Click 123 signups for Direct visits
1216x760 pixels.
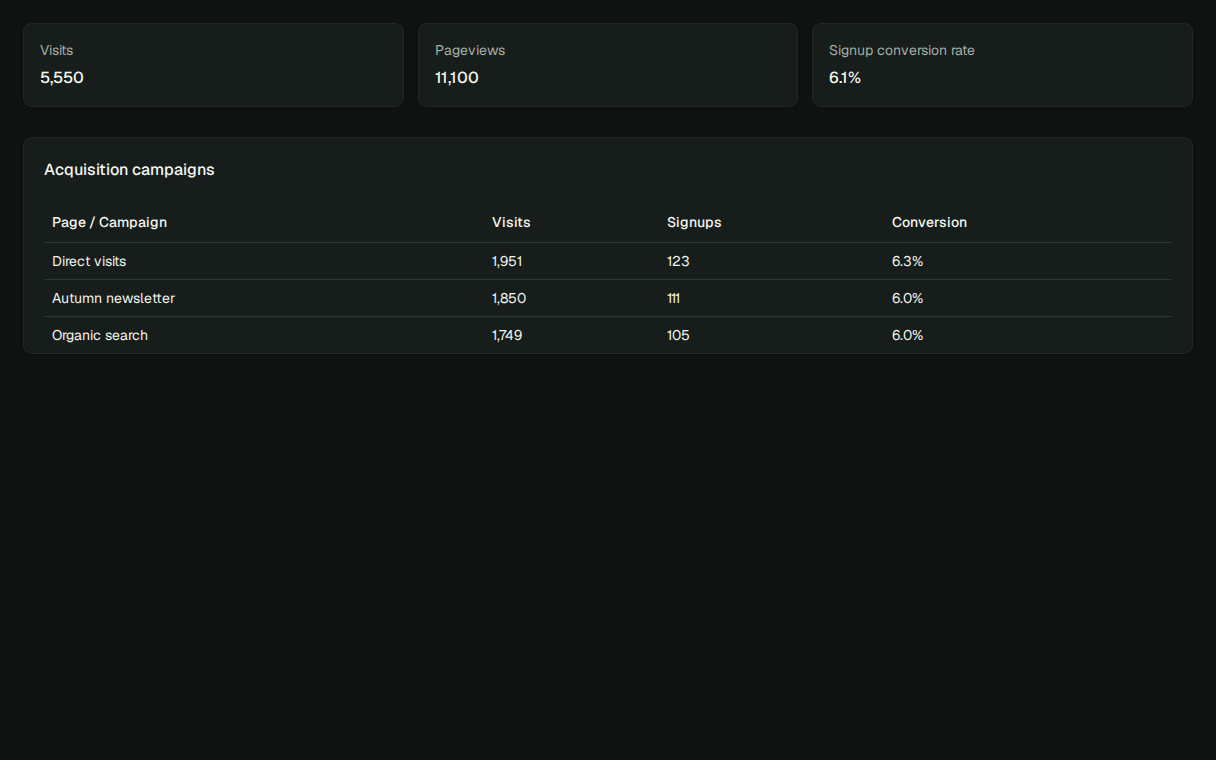[678, 261]
